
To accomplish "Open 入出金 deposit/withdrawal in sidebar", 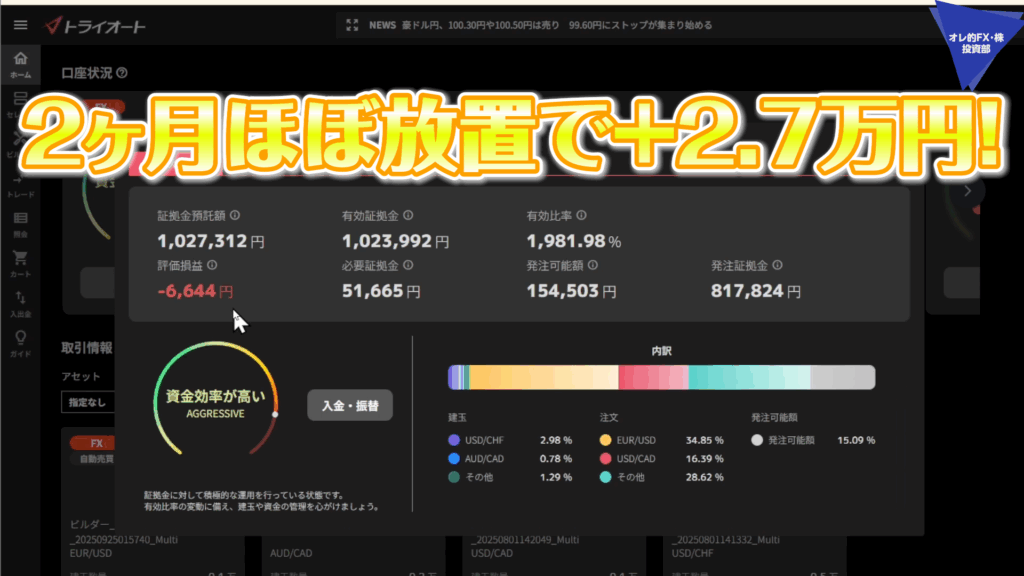I will tap(20, 302).
